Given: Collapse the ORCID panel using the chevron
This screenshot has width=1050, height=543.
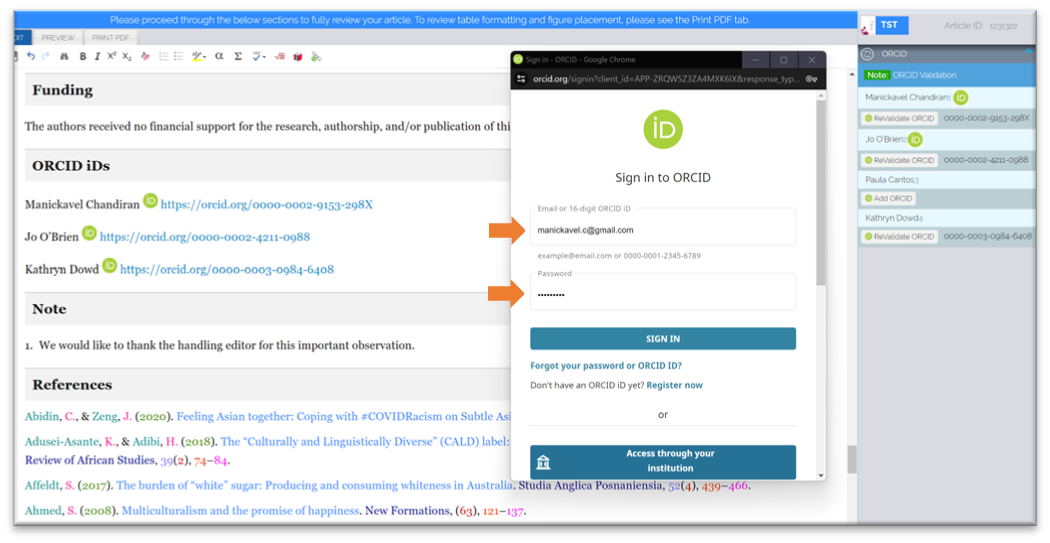Looking at the screenshot, I should (1027, 54).
